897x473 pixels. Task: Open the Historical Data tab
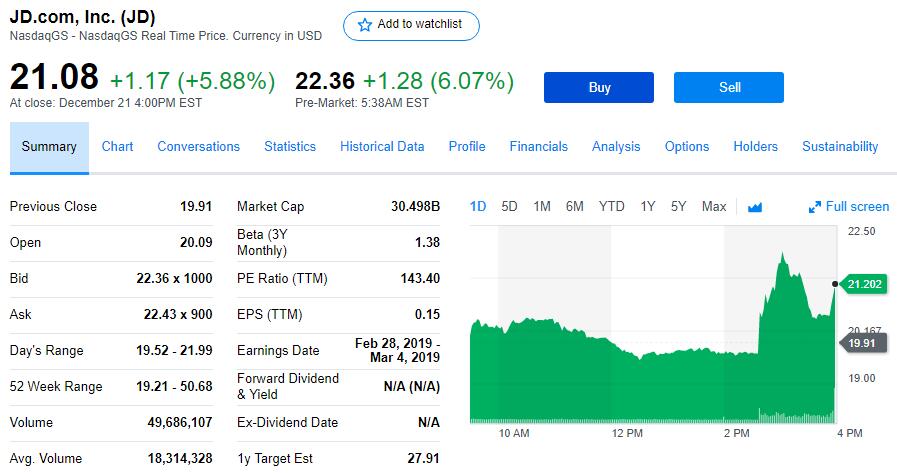[x=382, y=146]
